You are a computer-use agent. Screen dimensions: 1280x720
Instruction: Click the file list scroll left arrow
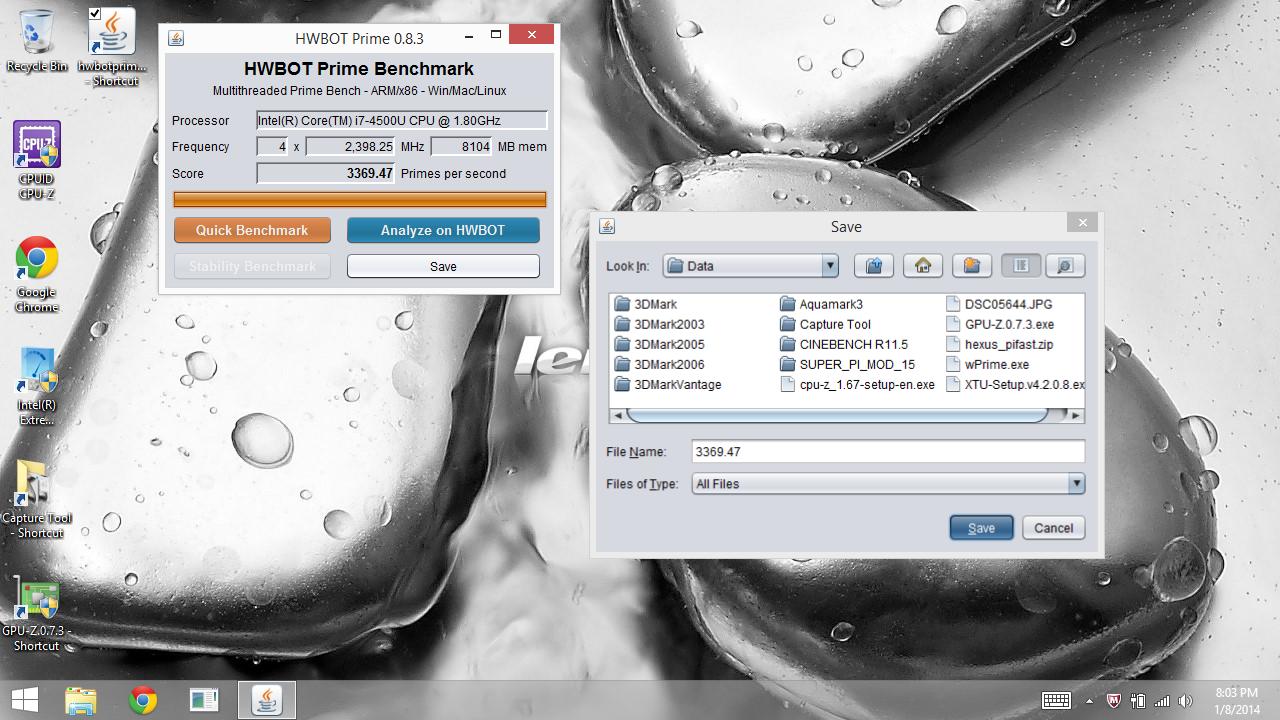(x=618, y=415)
